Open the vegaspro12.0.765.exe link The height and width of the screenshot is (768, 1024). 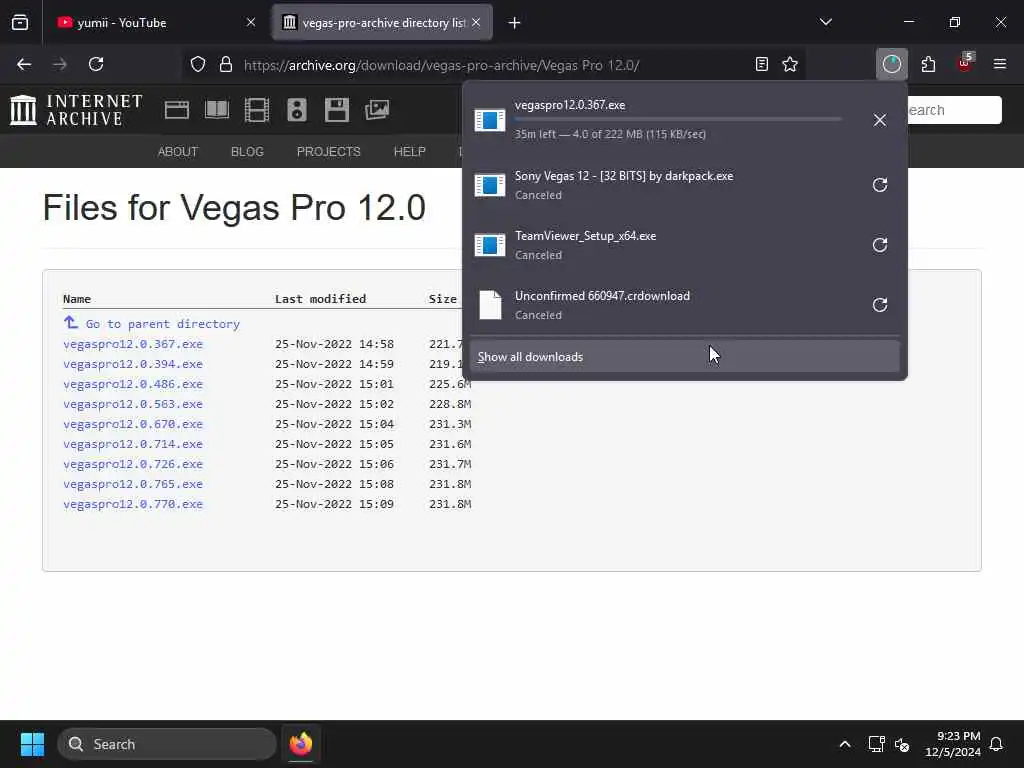[133, 484]
